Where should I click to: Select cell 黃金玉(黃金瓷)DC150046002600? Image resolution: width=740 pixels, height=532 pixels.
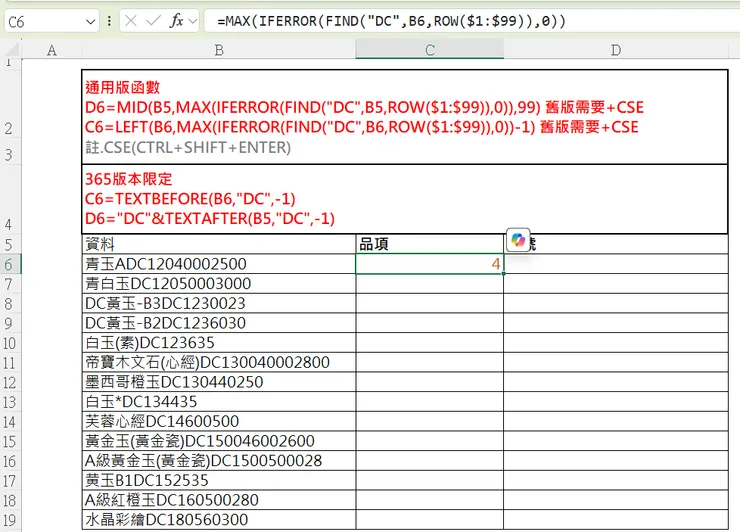219,441
